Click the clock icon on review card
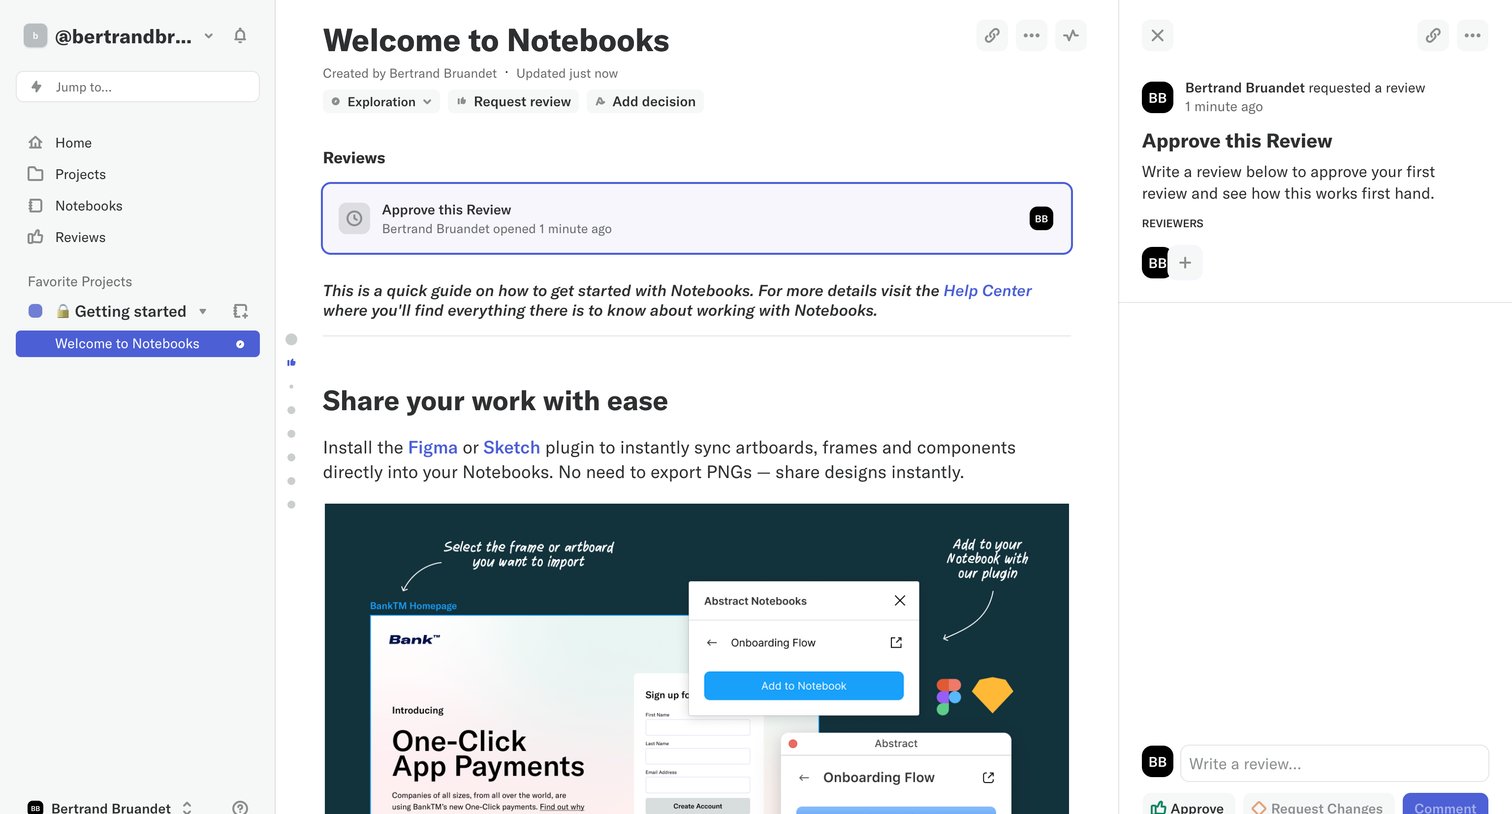The height and width of the screenshot is (814, 1512). pos(354,218)
